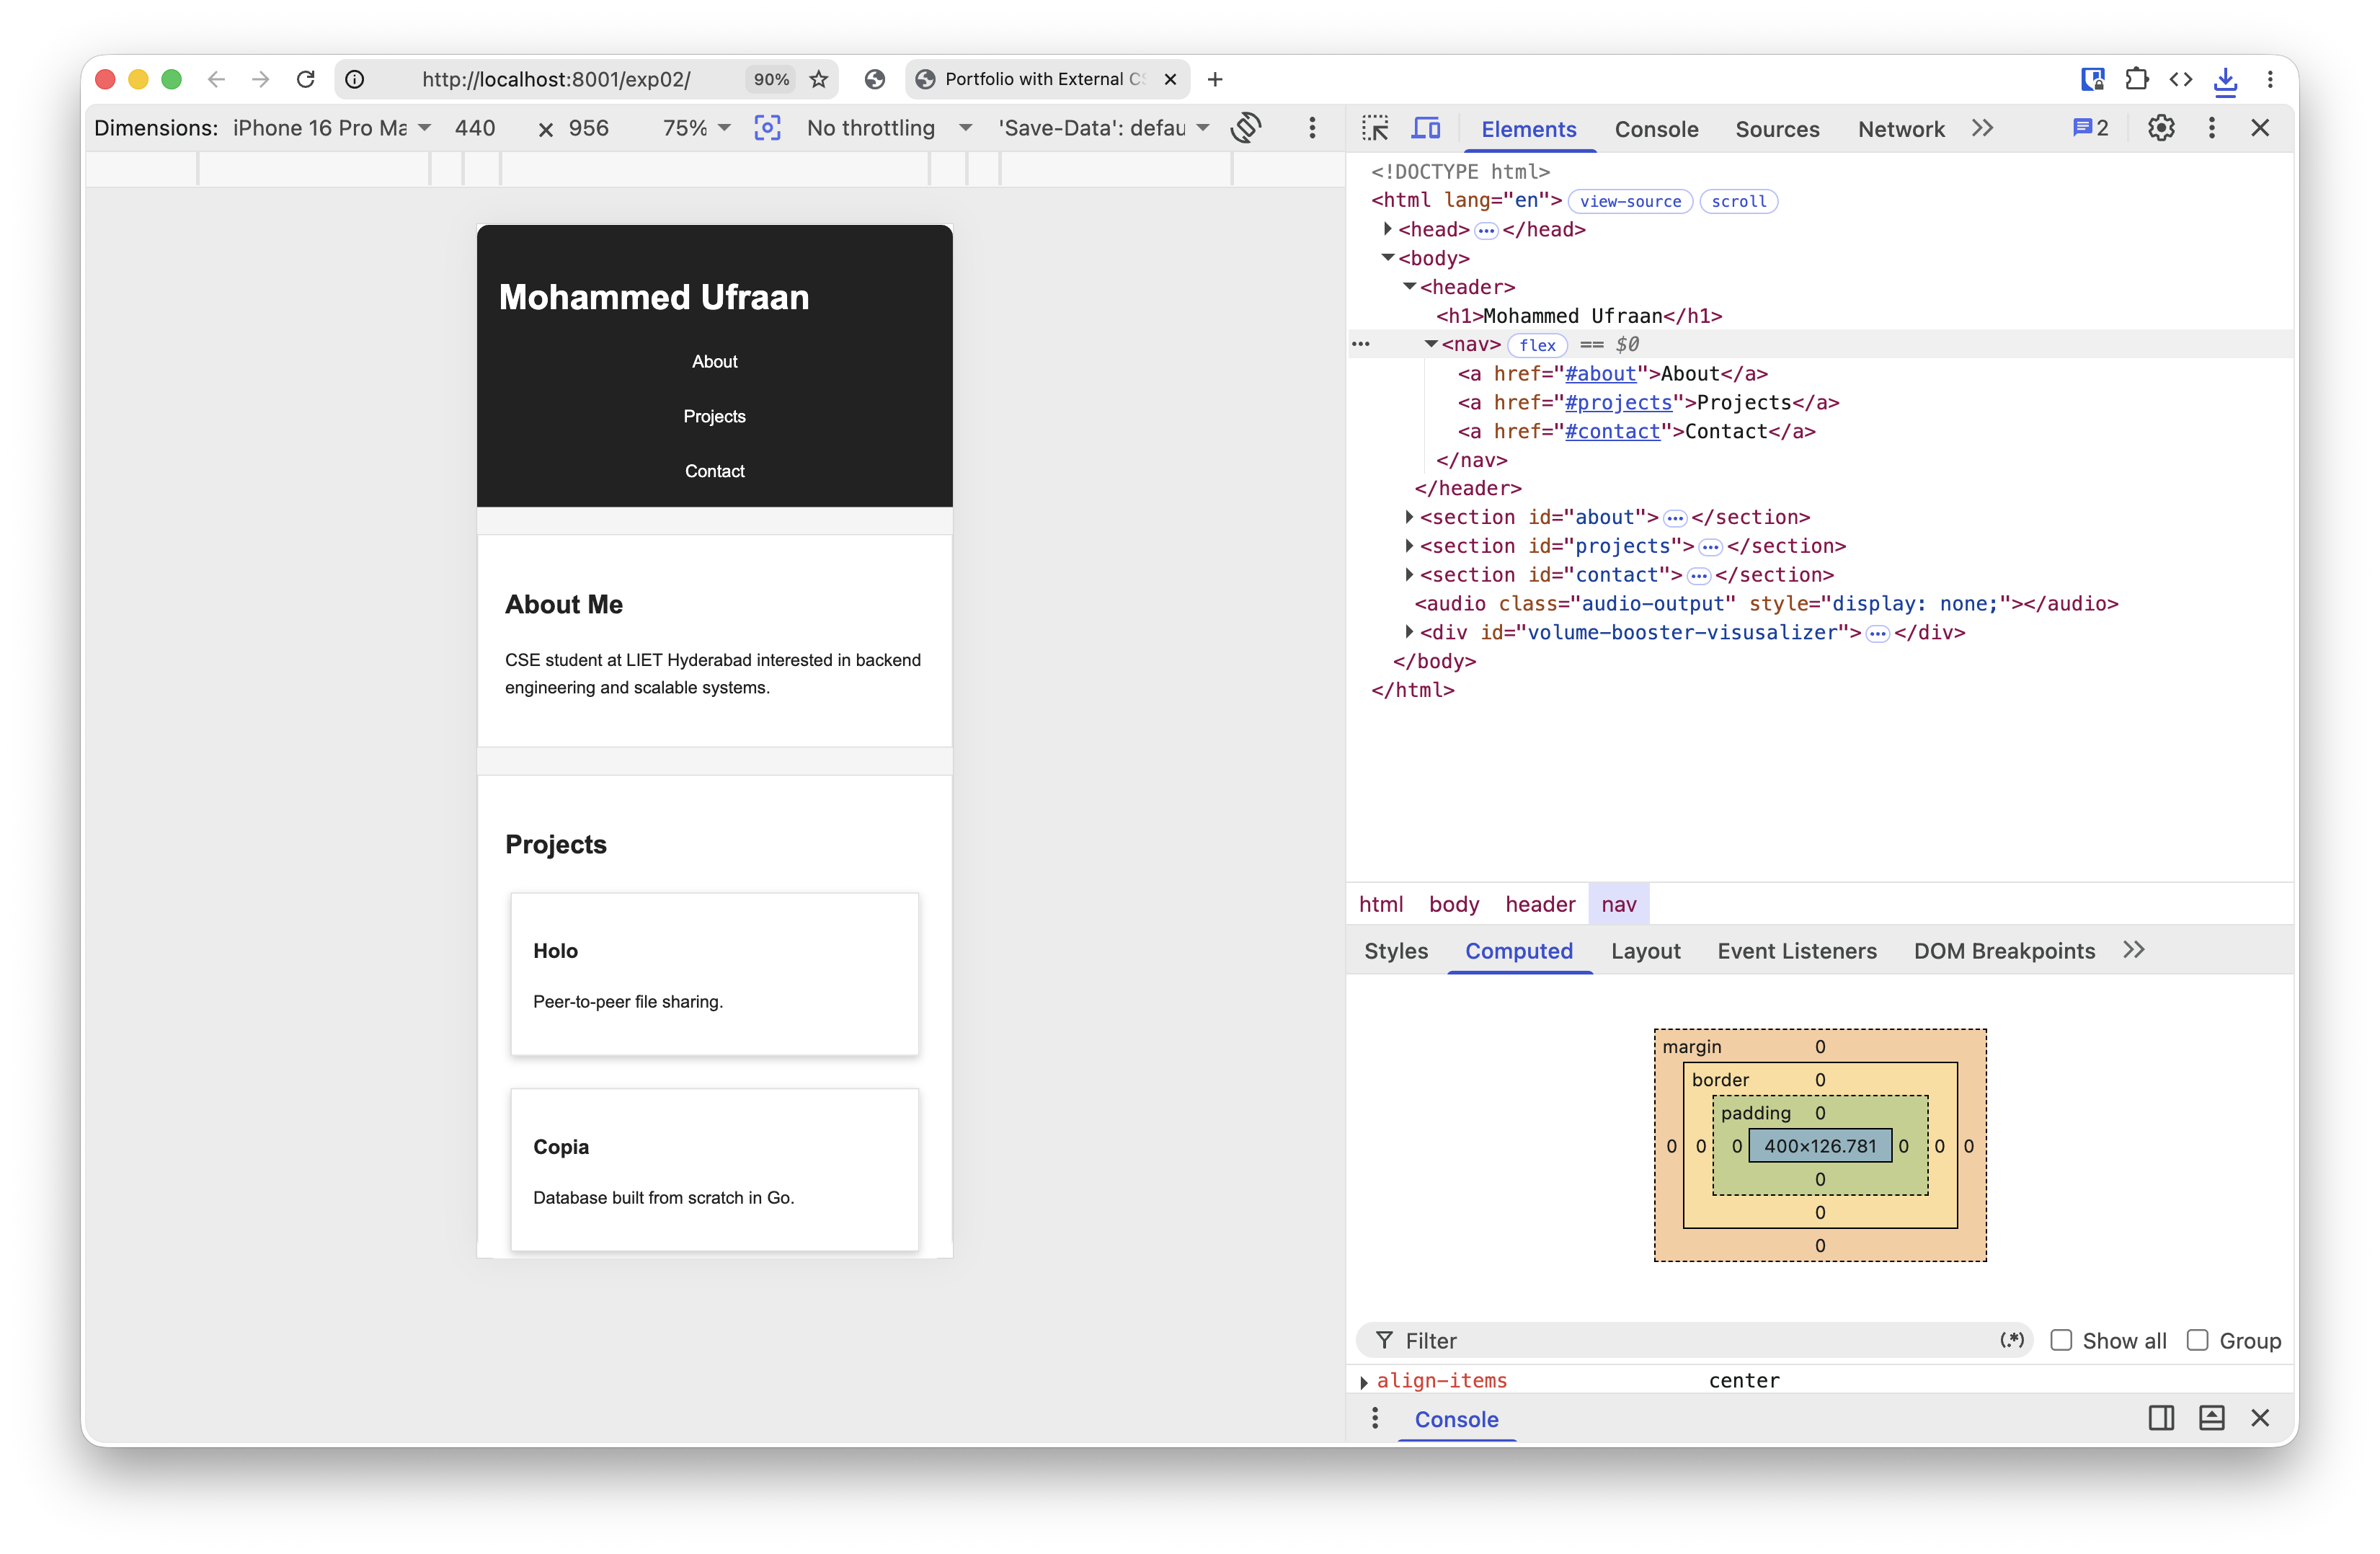Screen dimensions: 2380x1554
Task: Click the view-source badge
Action: coord(1630,201)
